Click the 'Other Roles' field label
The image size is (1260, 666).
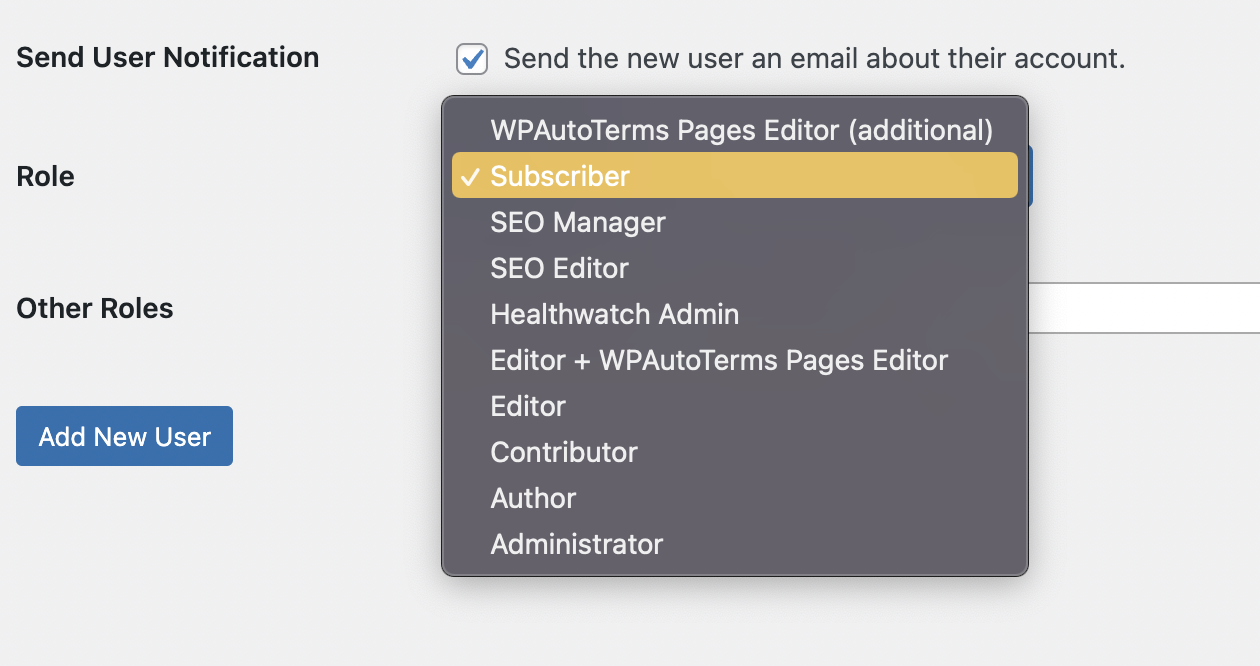coord(95,308)
